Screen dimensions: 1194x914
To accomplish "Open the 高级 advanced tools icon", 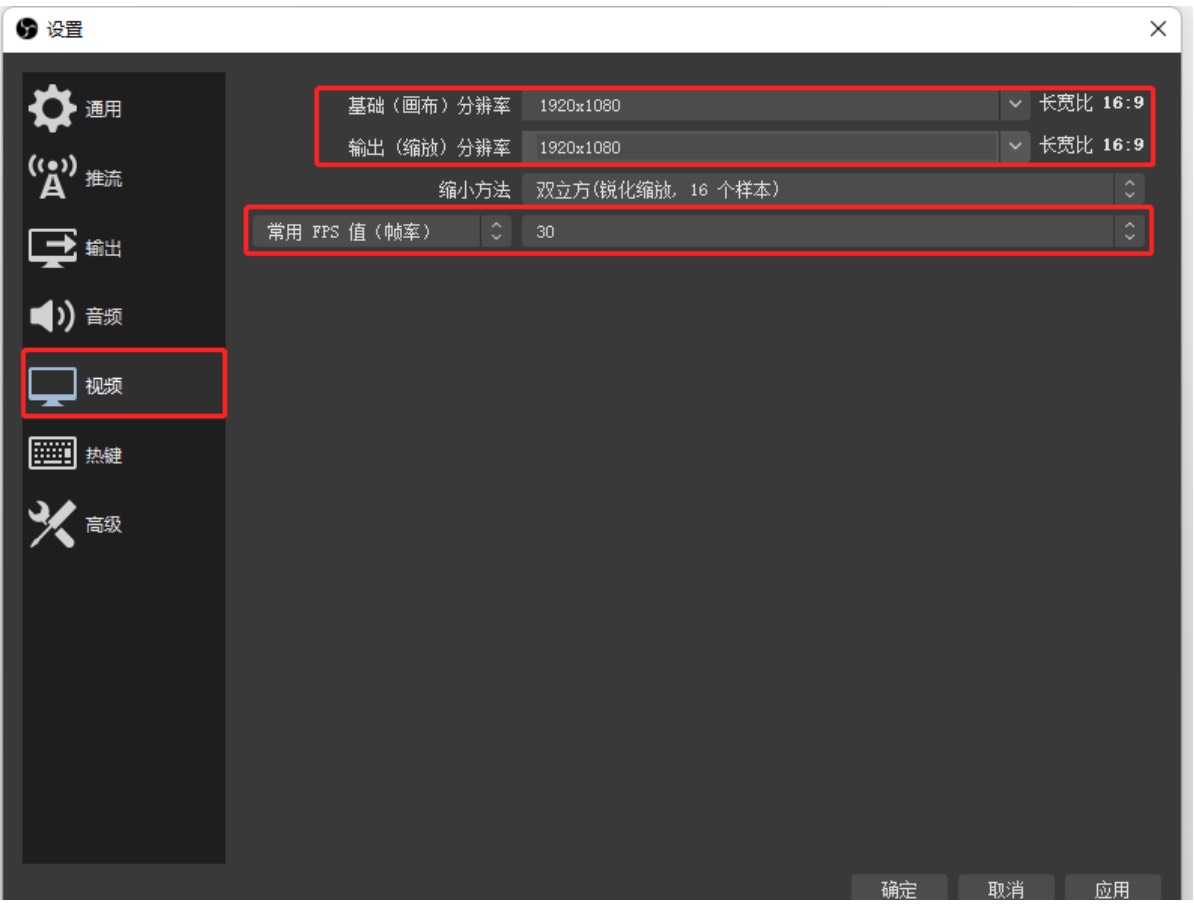I will point(52,524).
